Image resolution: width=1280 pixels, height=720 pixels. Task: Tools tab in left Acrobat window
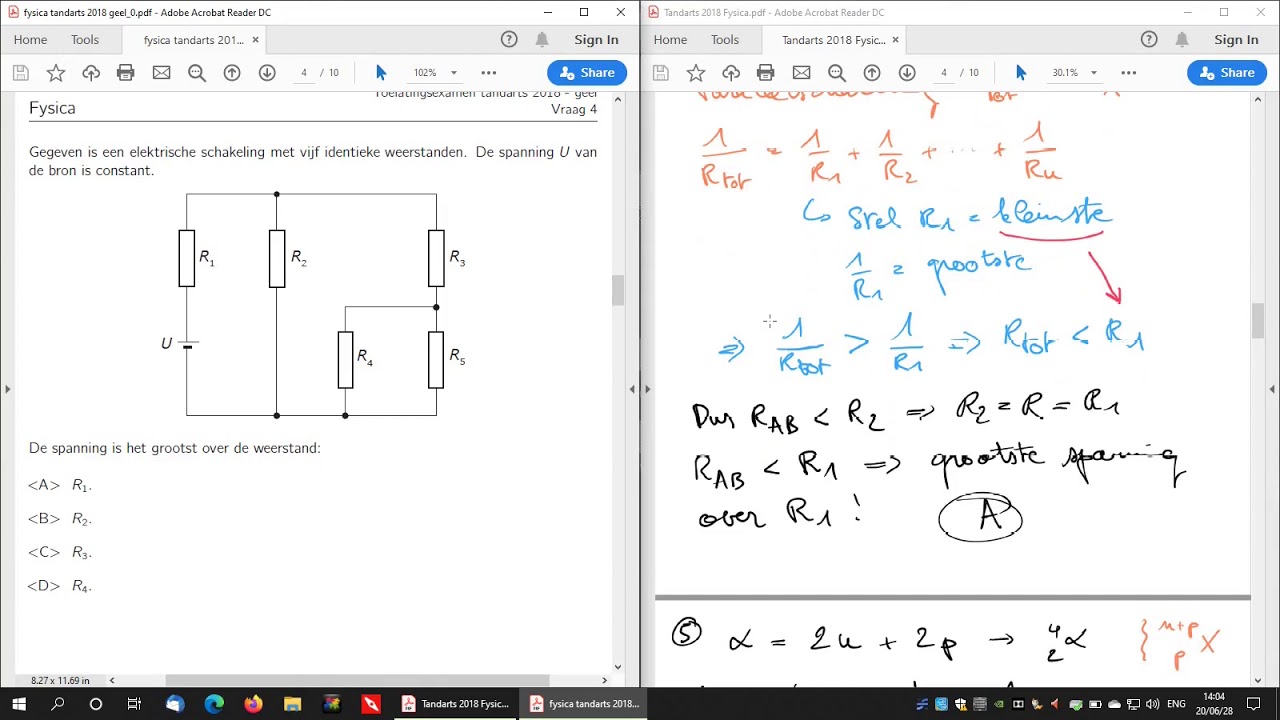[85, 40]
